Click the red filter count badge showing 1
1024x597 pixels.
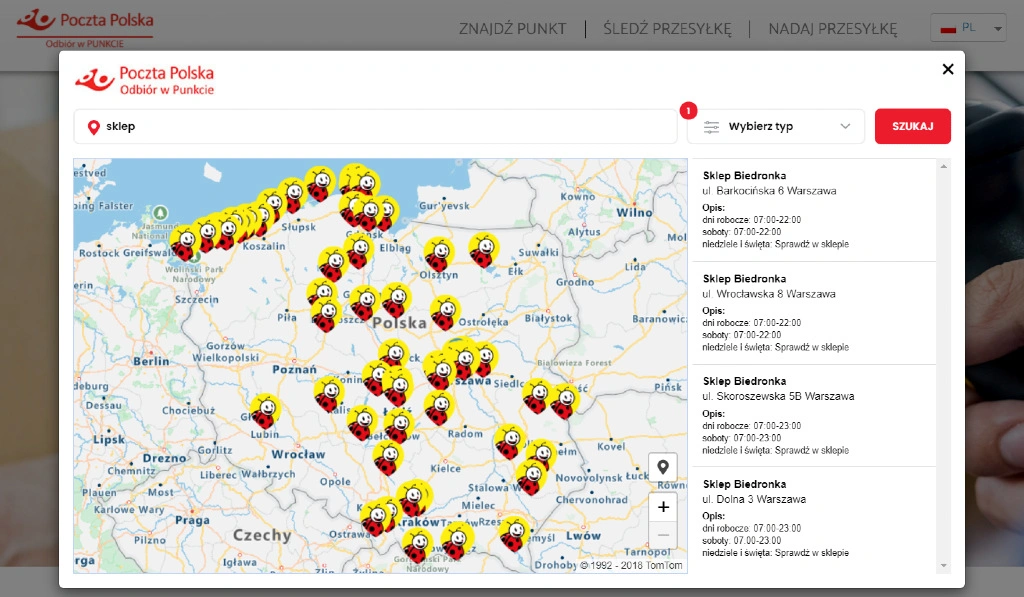[688, 110]
